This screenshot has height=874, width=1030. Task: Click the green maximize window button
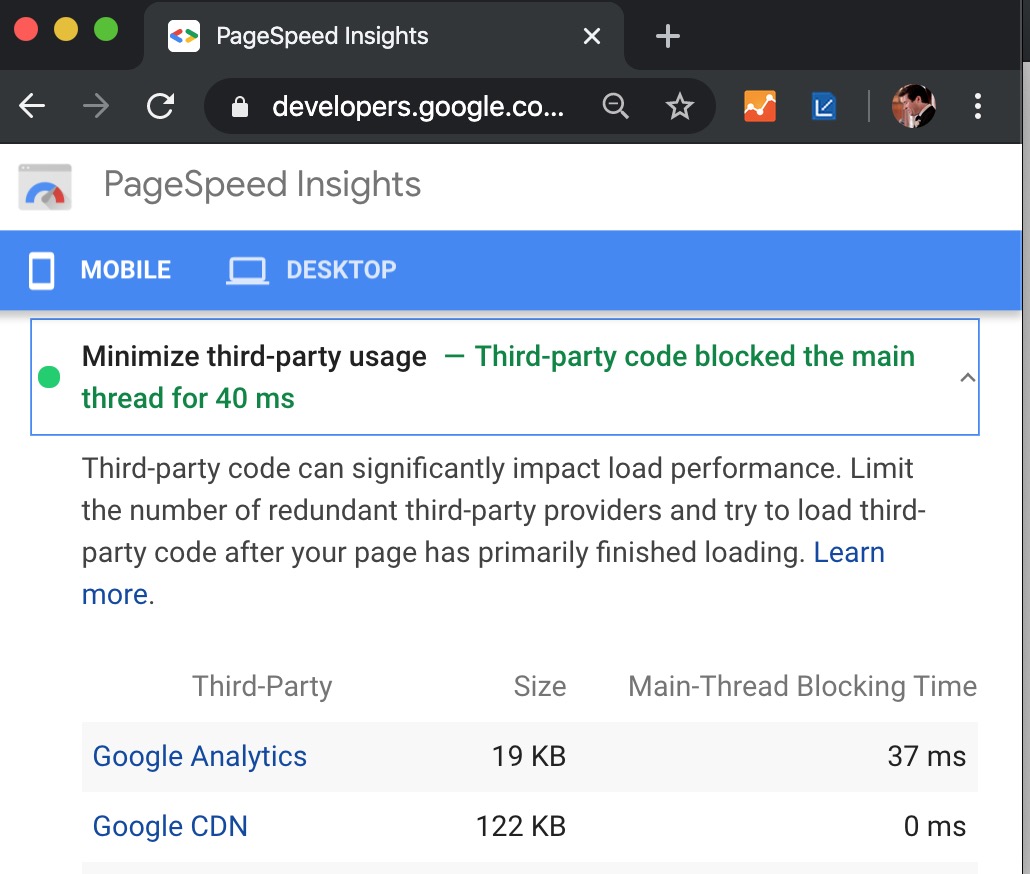coord(106,30)
